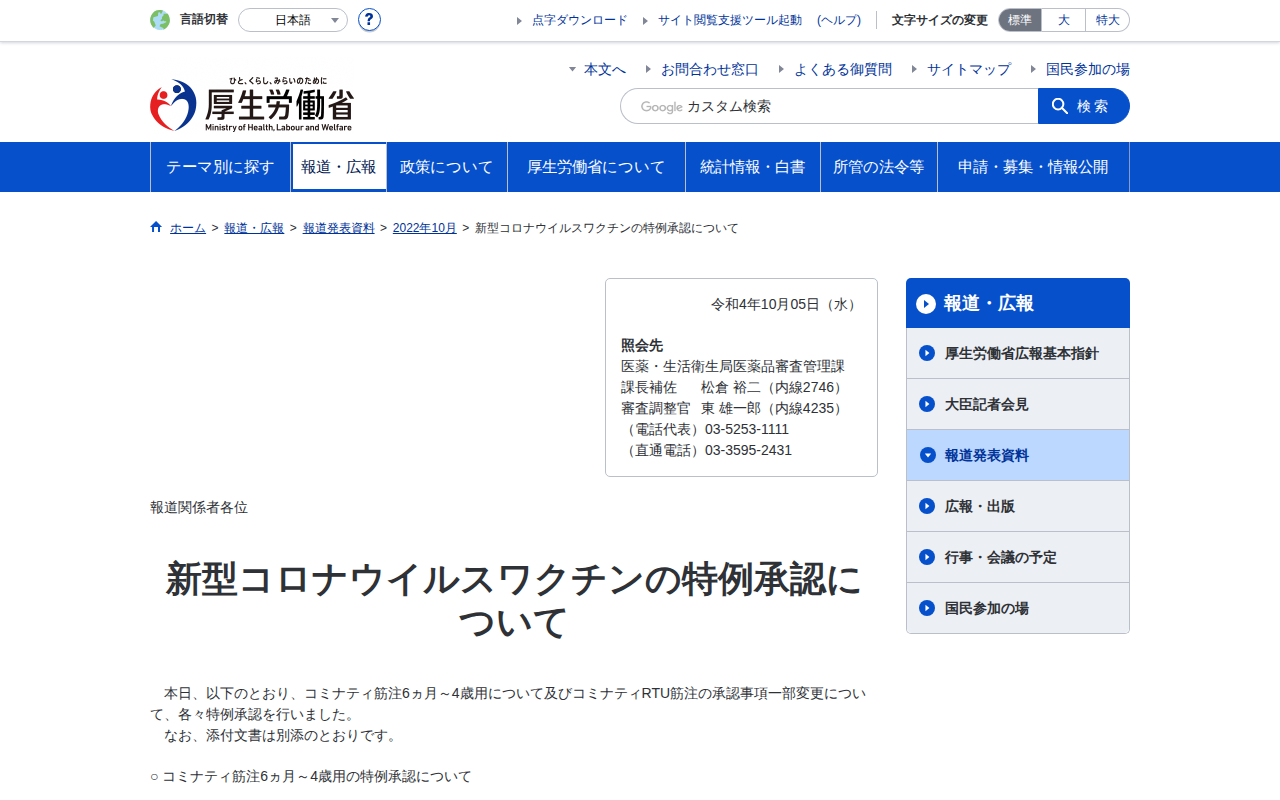This screenshot has height=800, width=1280.
Task: Open the language help question-mark icon
Action: (369, 20)
